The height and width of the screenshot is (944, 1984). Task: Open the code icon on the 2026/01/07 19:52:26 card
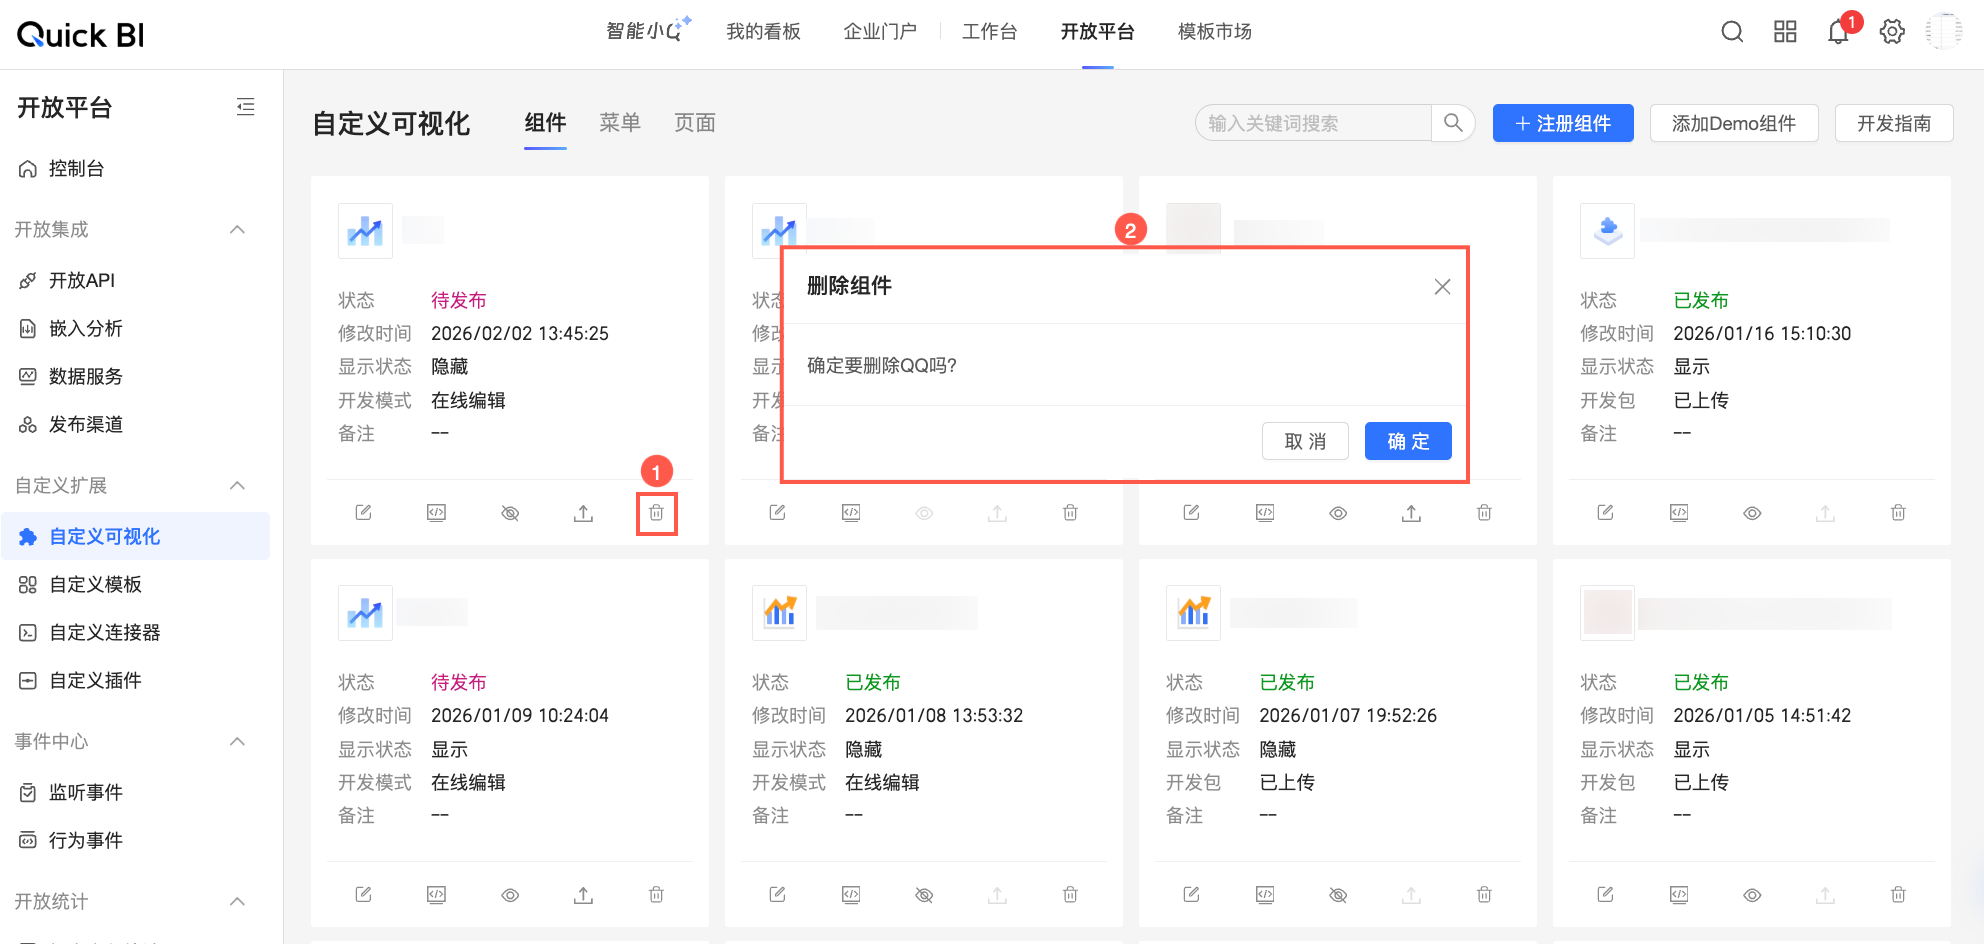pyautogui.click(x=1264, y=895)
